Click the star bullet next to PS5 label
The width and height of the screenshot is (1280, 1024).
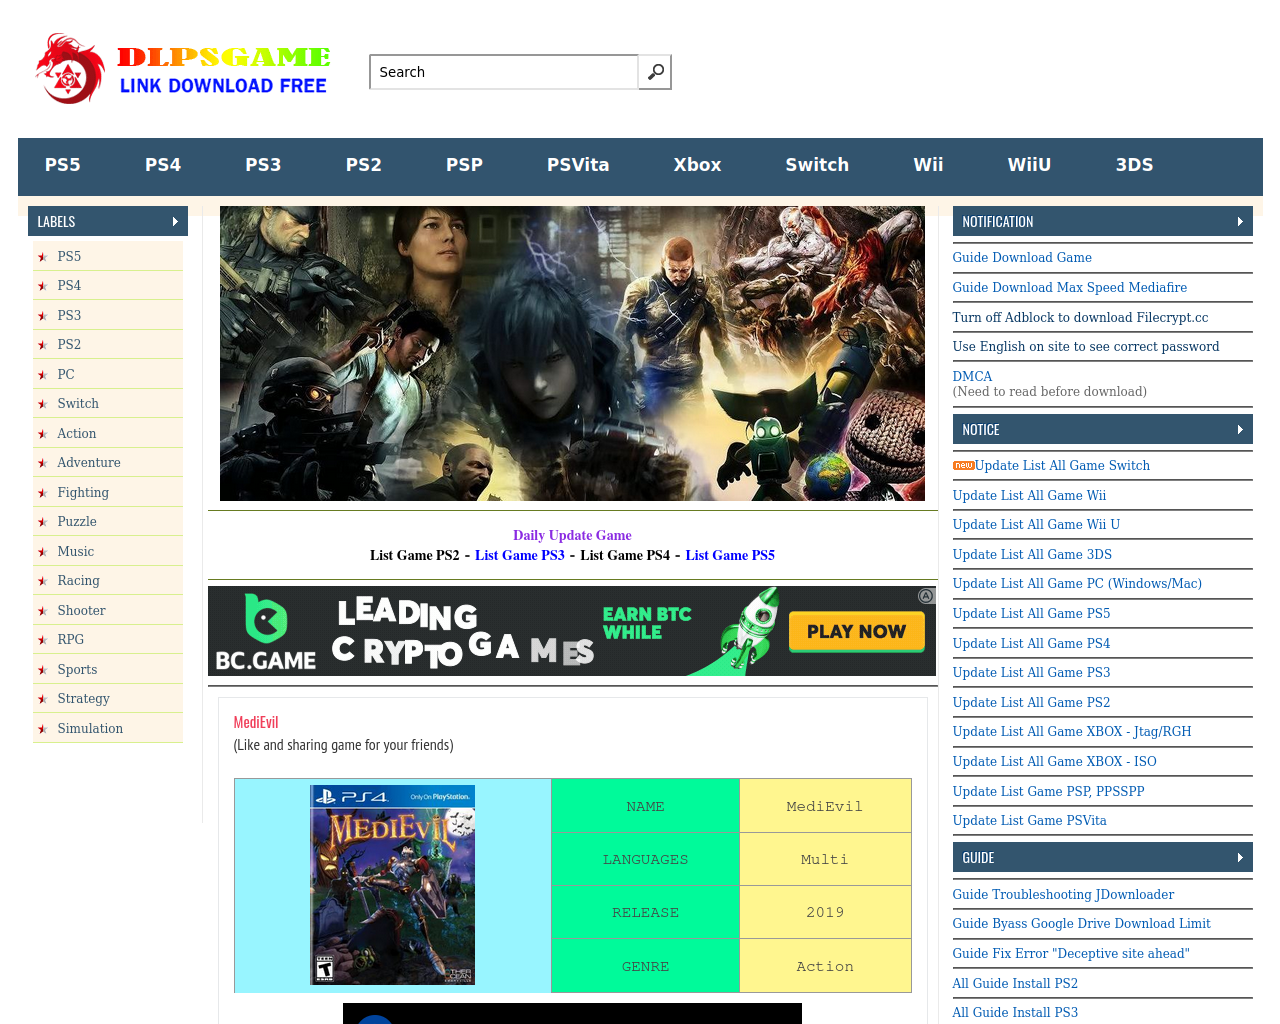tap(42, 257)
